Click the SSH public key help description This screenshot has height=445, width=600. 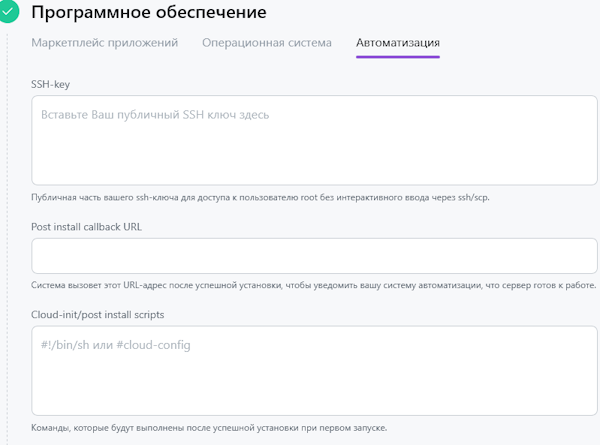[x=260, y=197]
